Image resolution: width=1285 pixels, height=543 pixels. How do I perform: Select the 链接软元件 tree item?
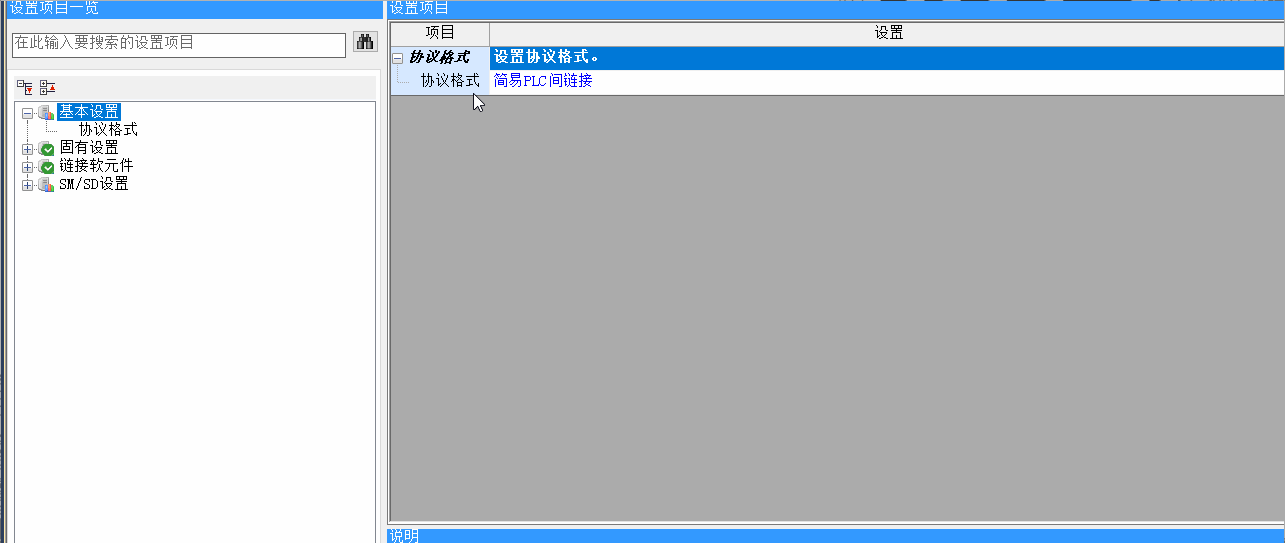[96, 166]
